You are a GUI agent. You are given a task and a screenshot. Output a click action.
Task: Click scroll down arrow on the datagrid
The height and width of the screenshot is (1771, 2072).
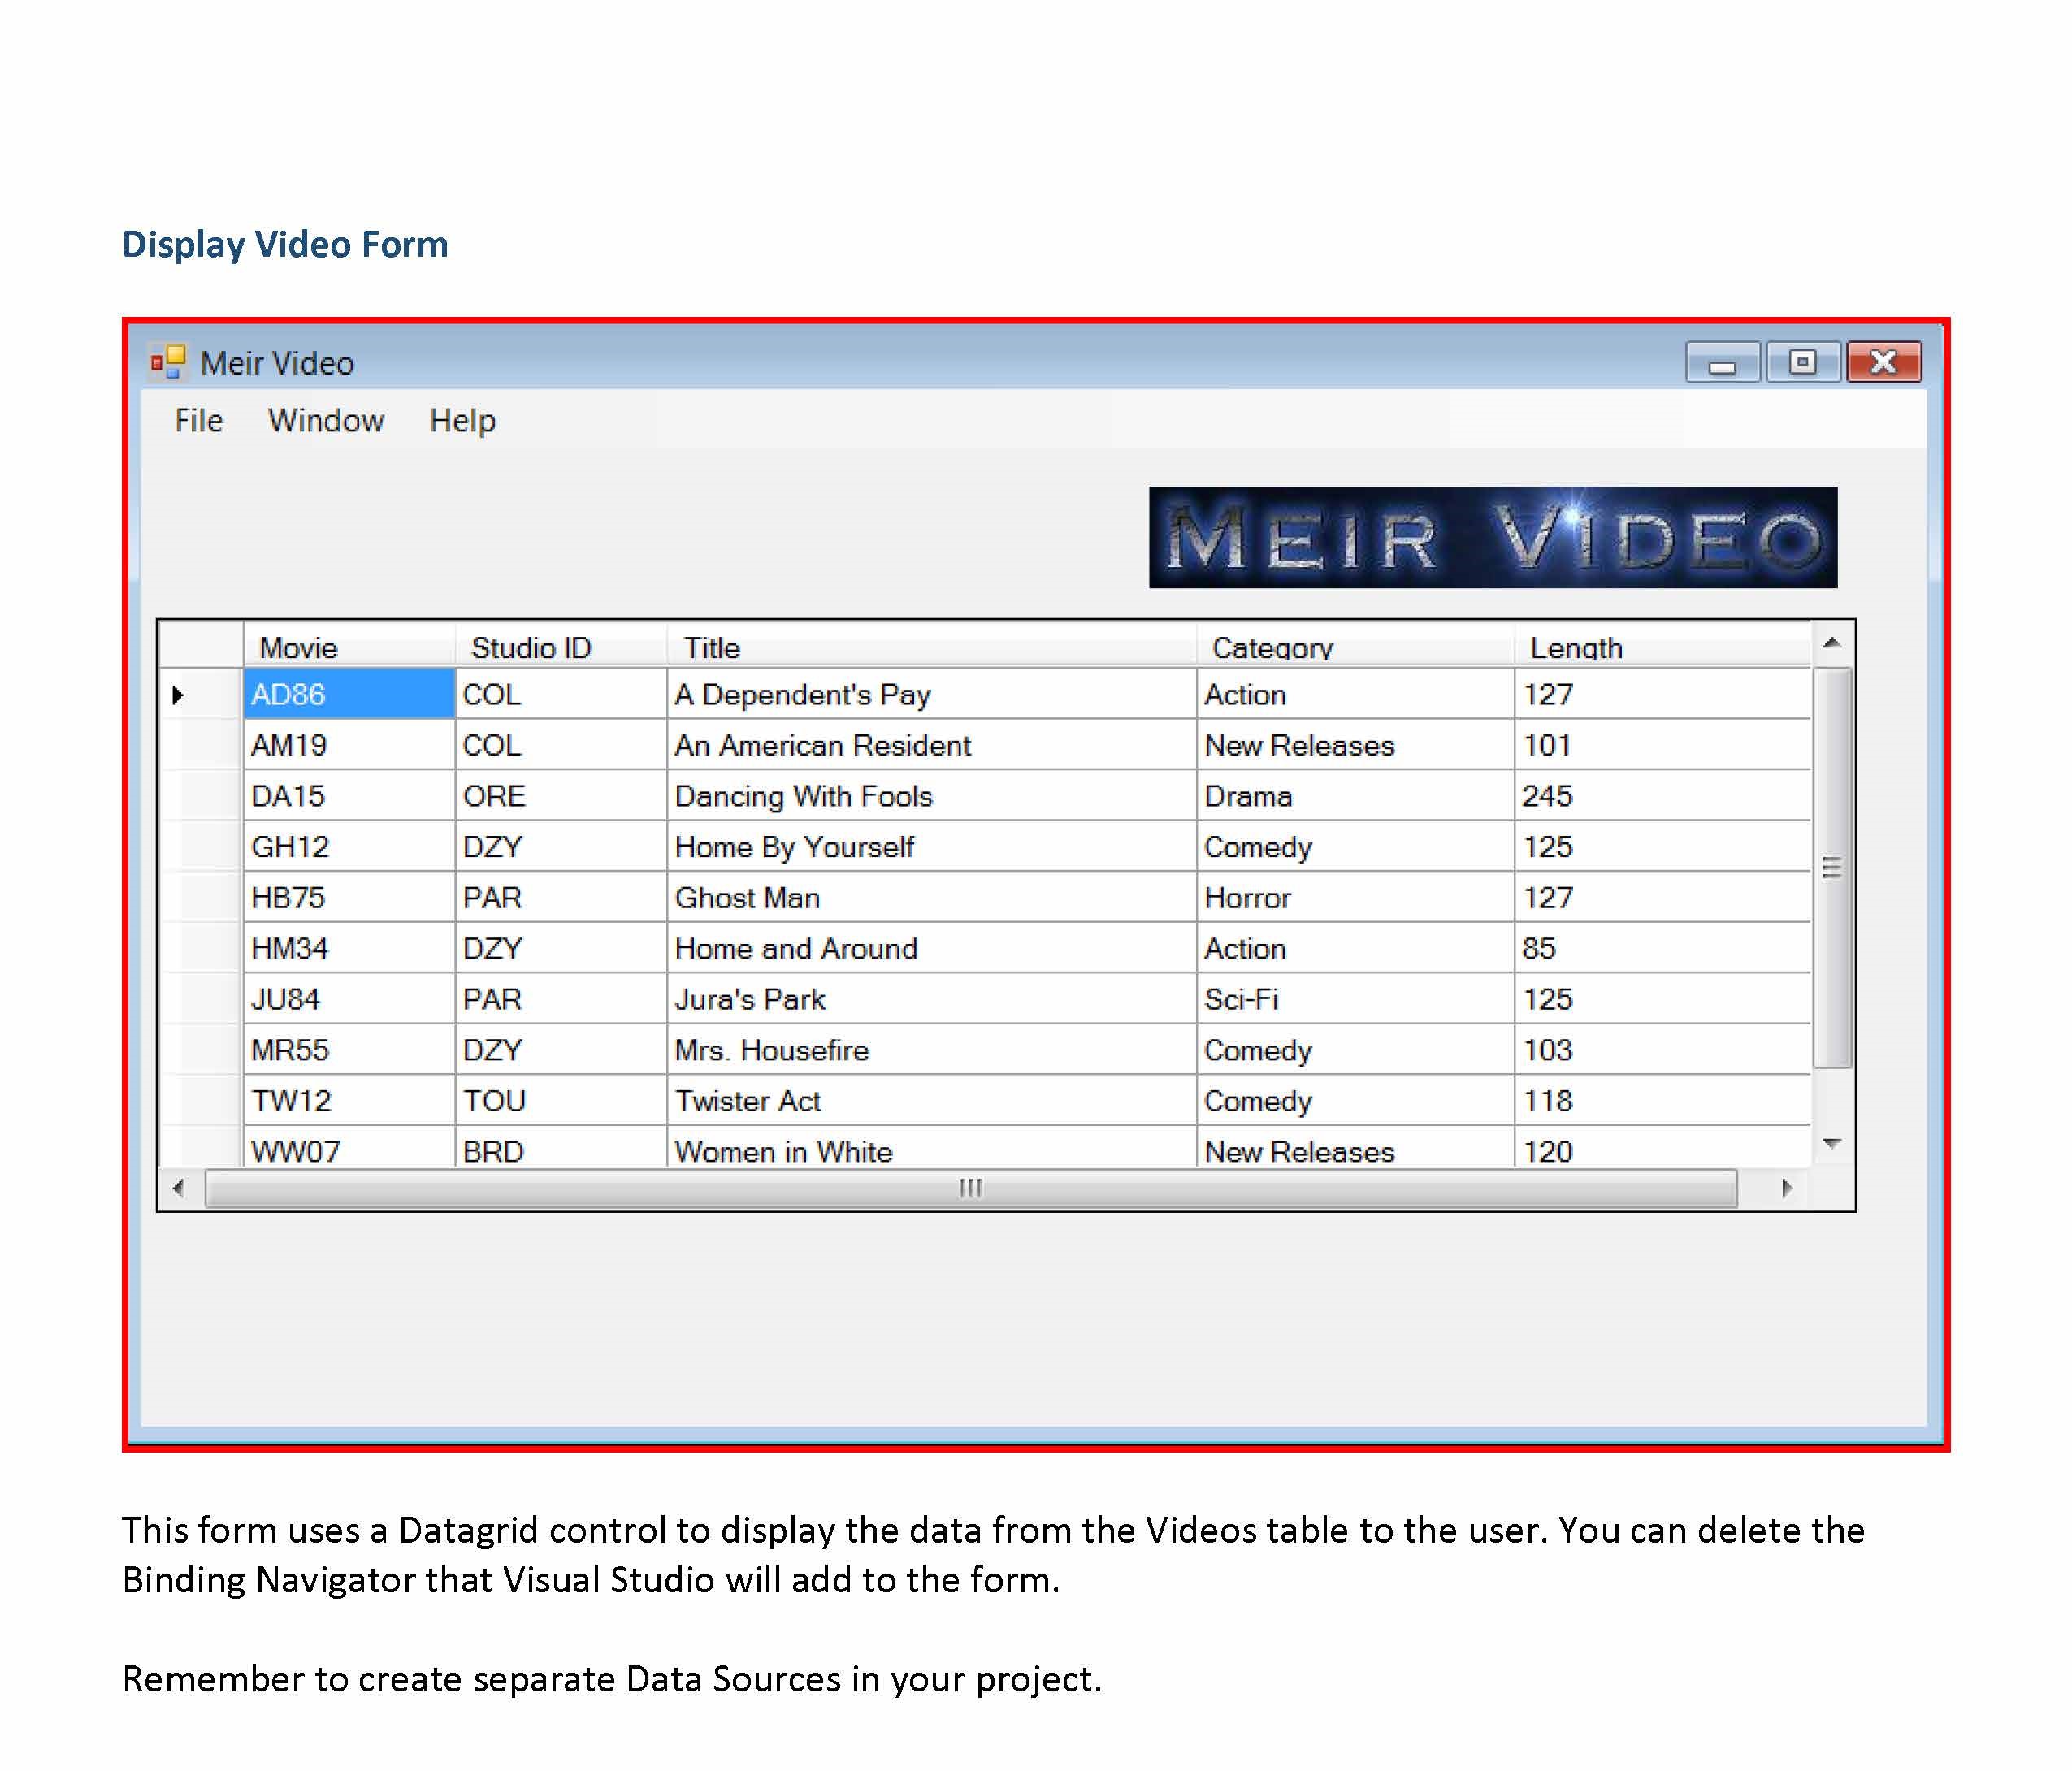(x=1831, y=1143)
